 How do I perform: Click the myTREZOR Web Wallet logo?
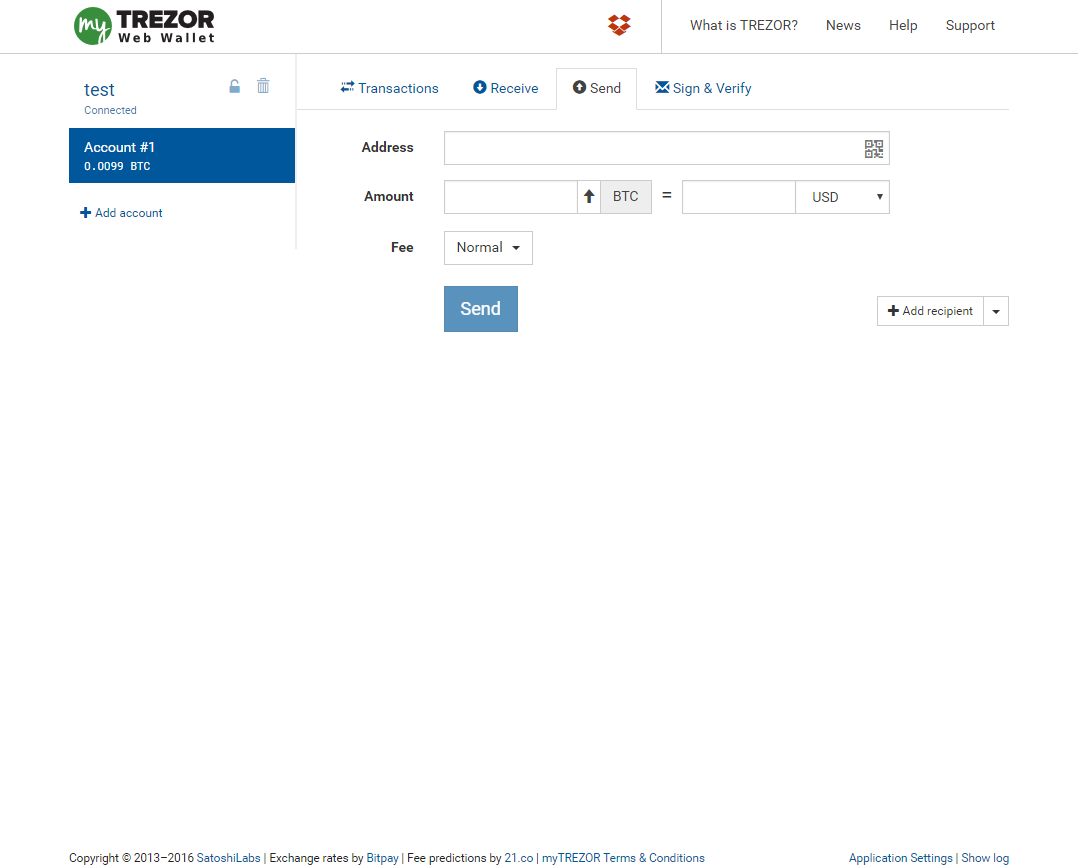pos(144,26)
